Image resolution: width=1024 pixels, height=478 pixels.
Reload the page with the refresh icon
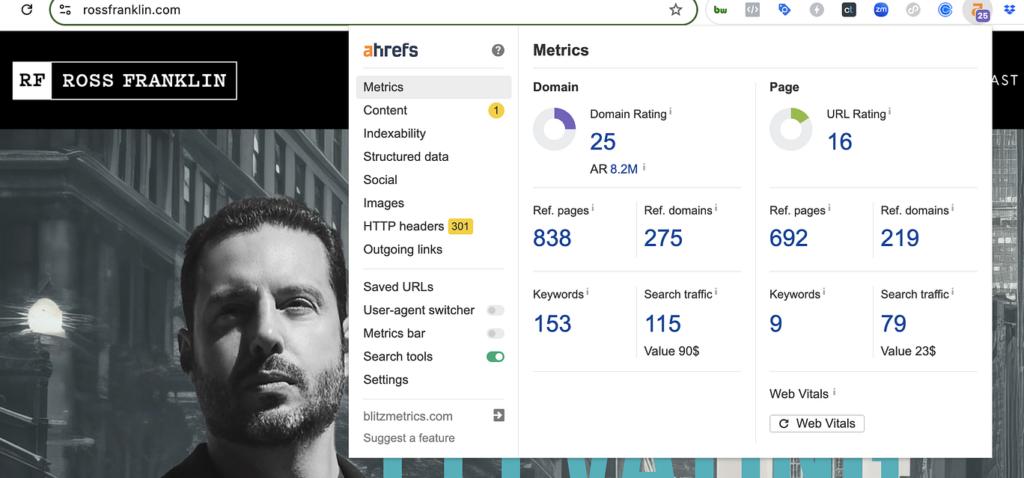click(27, 10)
